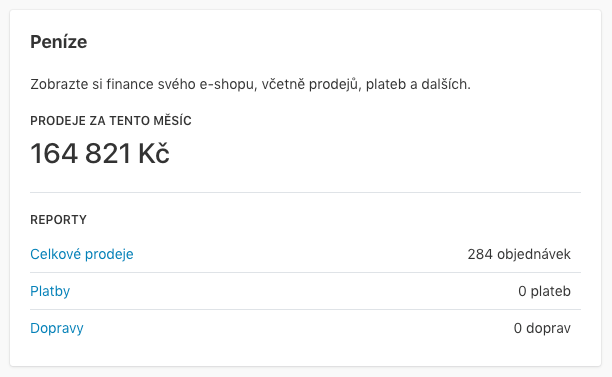612x377 pixels.
Task: Open the Celkové prodeje report link
Action: point(82,254)
